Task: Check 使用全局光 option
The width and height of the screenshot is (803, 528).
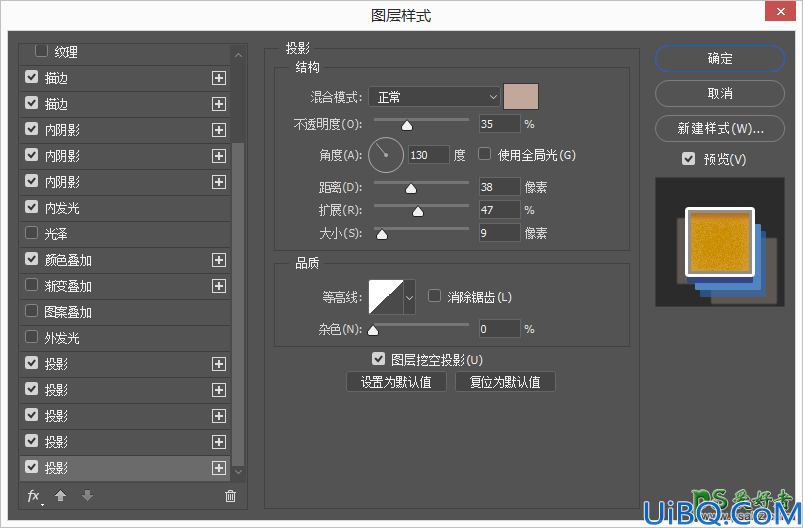Action: [484, 154]
